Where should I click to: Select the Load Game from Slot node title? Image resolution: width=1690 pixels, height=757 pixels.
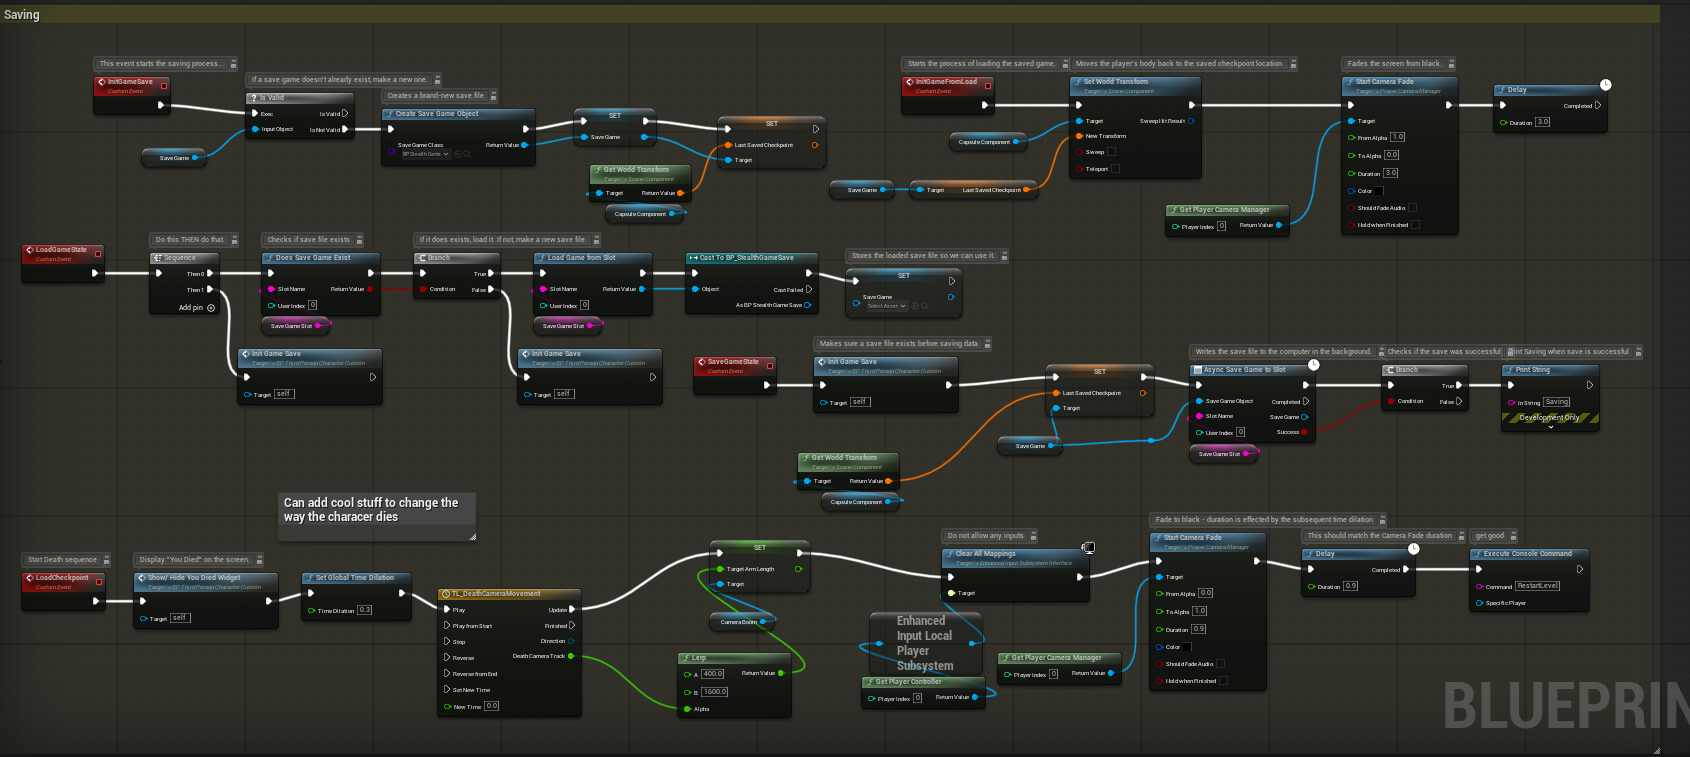tap(581, 258)
